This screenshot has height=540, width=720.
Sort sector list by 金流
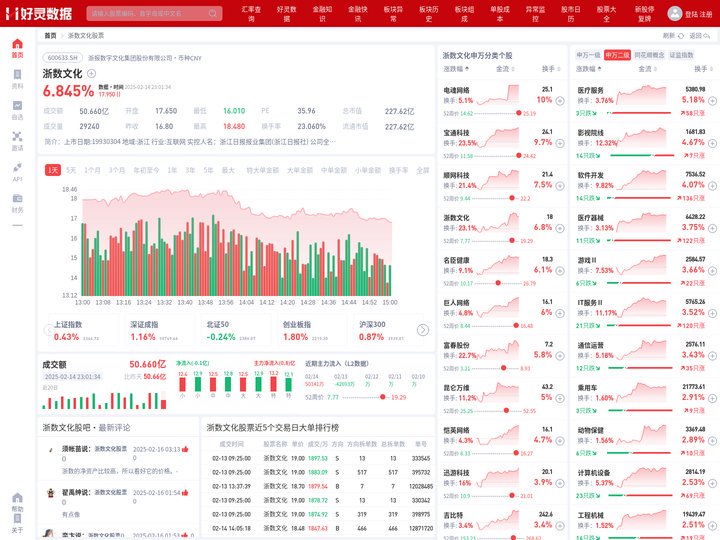pyautogui.click(x=647, y=69)
